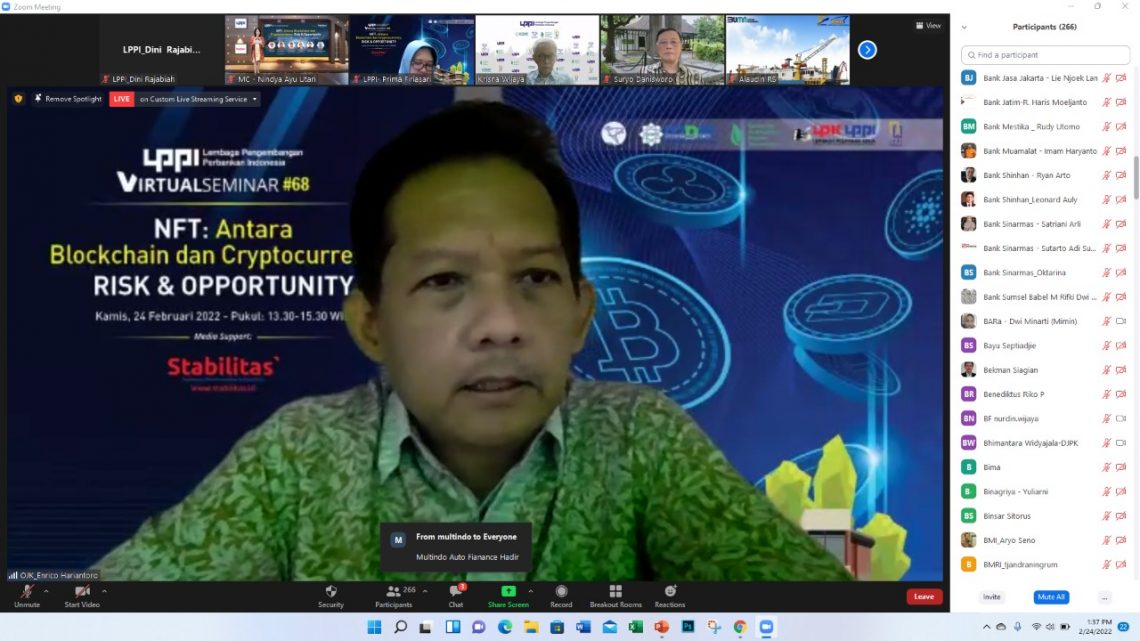Mute Bank Sinarmas - Satriani Arli's microphone
The height and width of the screenshot is (641, 1140).
click(x=1105, y=223)
